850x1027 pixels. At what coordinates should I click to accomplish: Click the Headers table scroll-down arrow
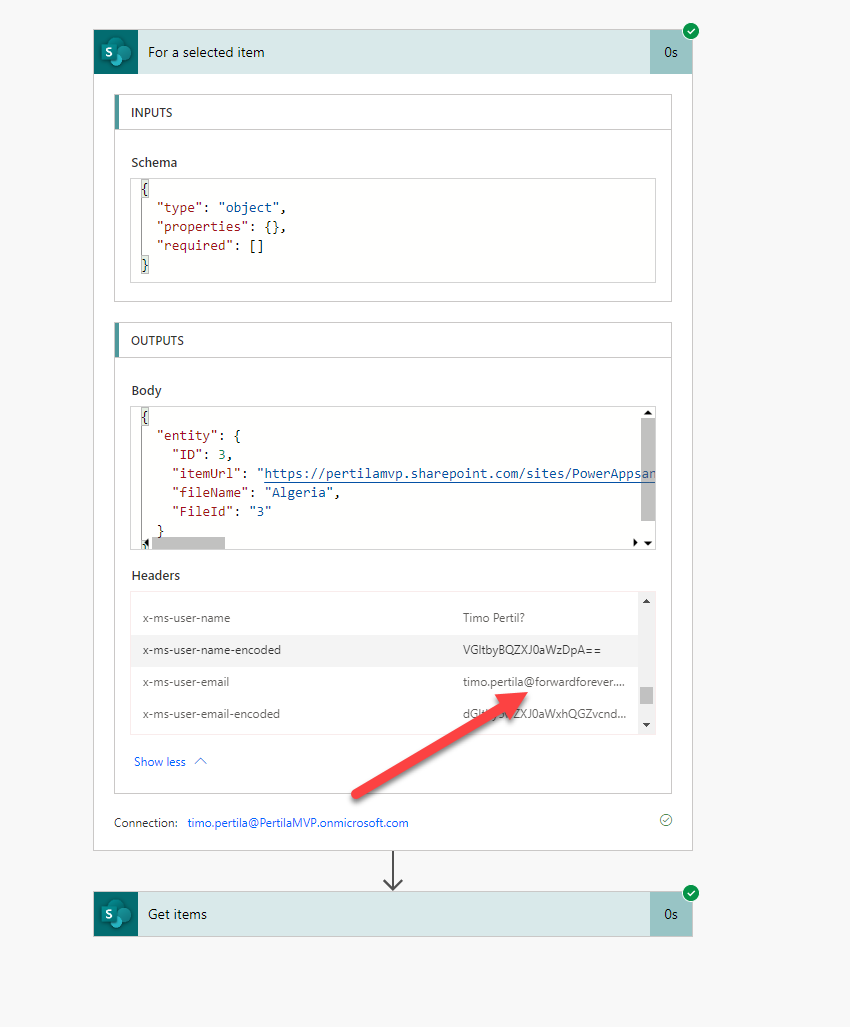(646, 723)
